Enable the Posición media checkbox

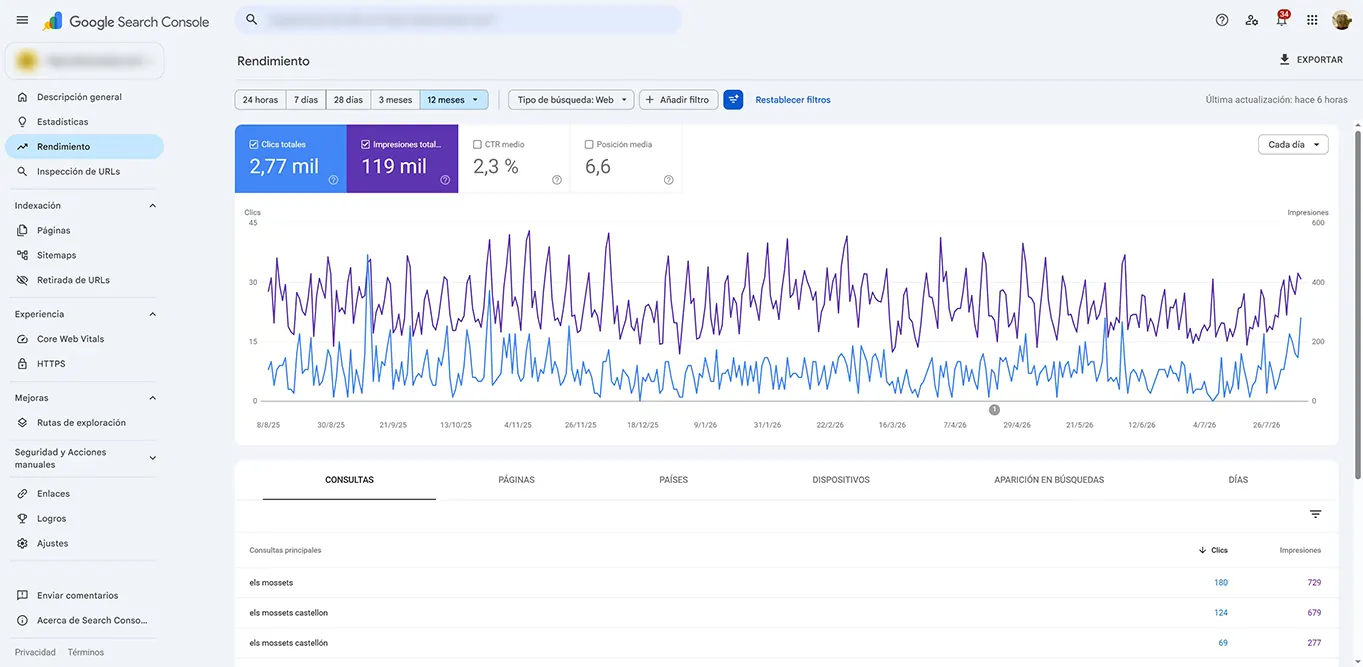click(x=589, y=145)
